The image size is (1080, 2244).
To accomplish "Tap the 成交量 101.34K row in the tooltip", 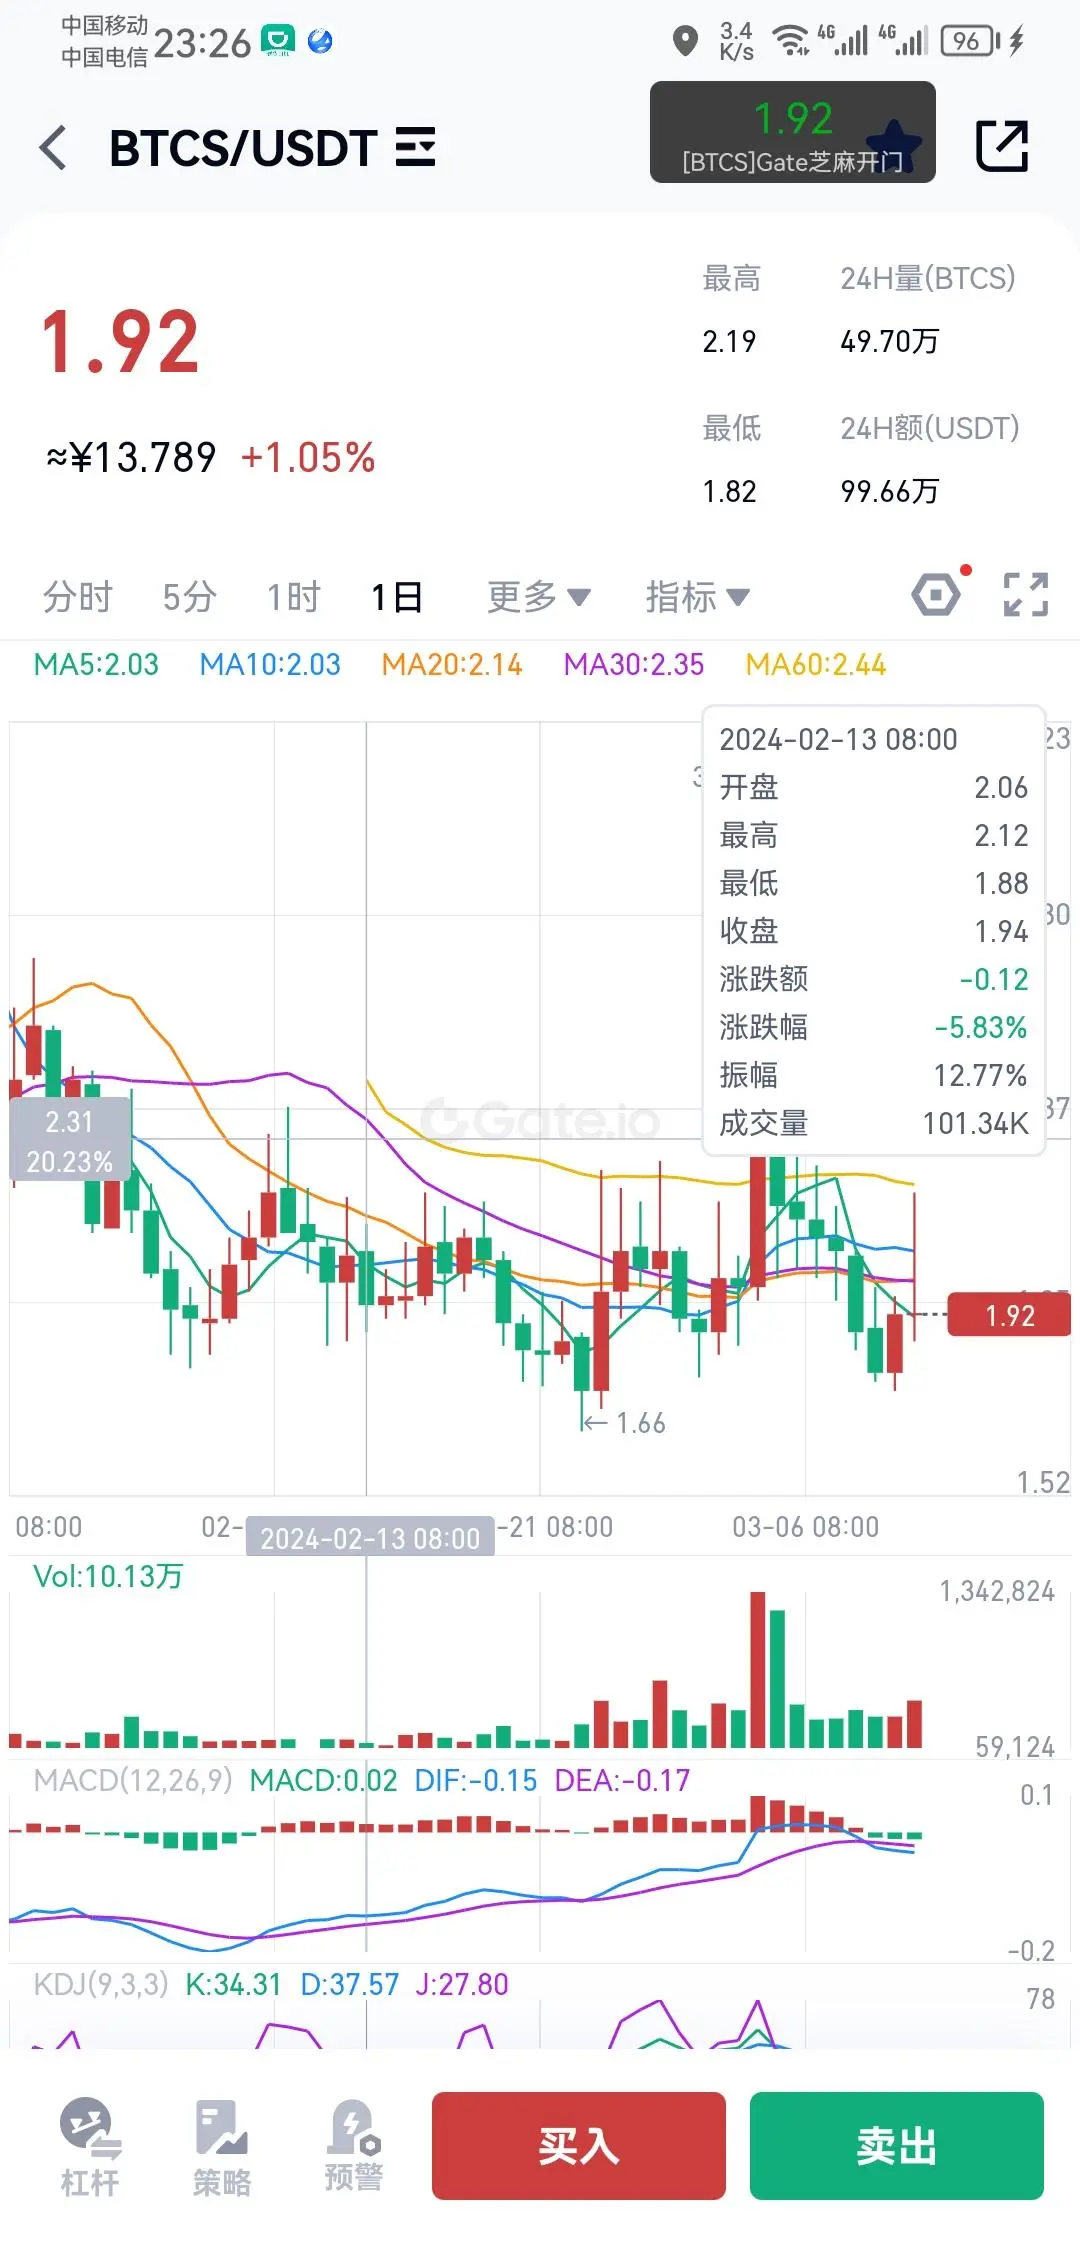I will click(x=873, y=1123).
